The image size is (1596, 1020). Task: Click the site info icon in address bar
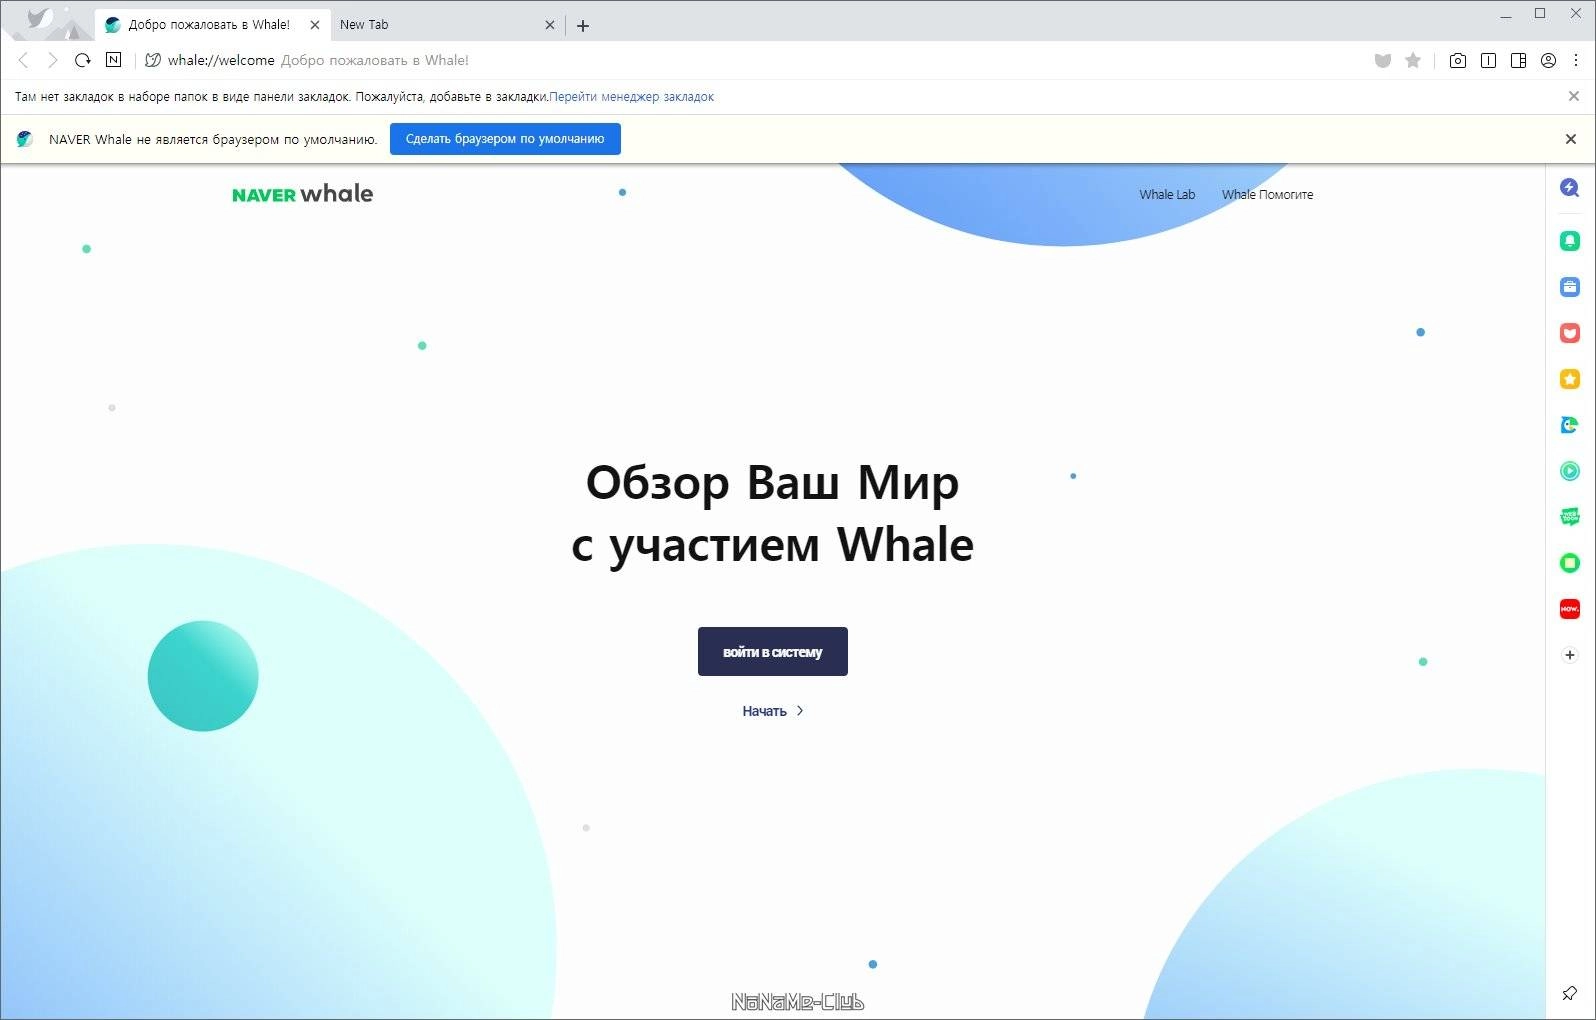pyautogui.click(x=153, y=60)
